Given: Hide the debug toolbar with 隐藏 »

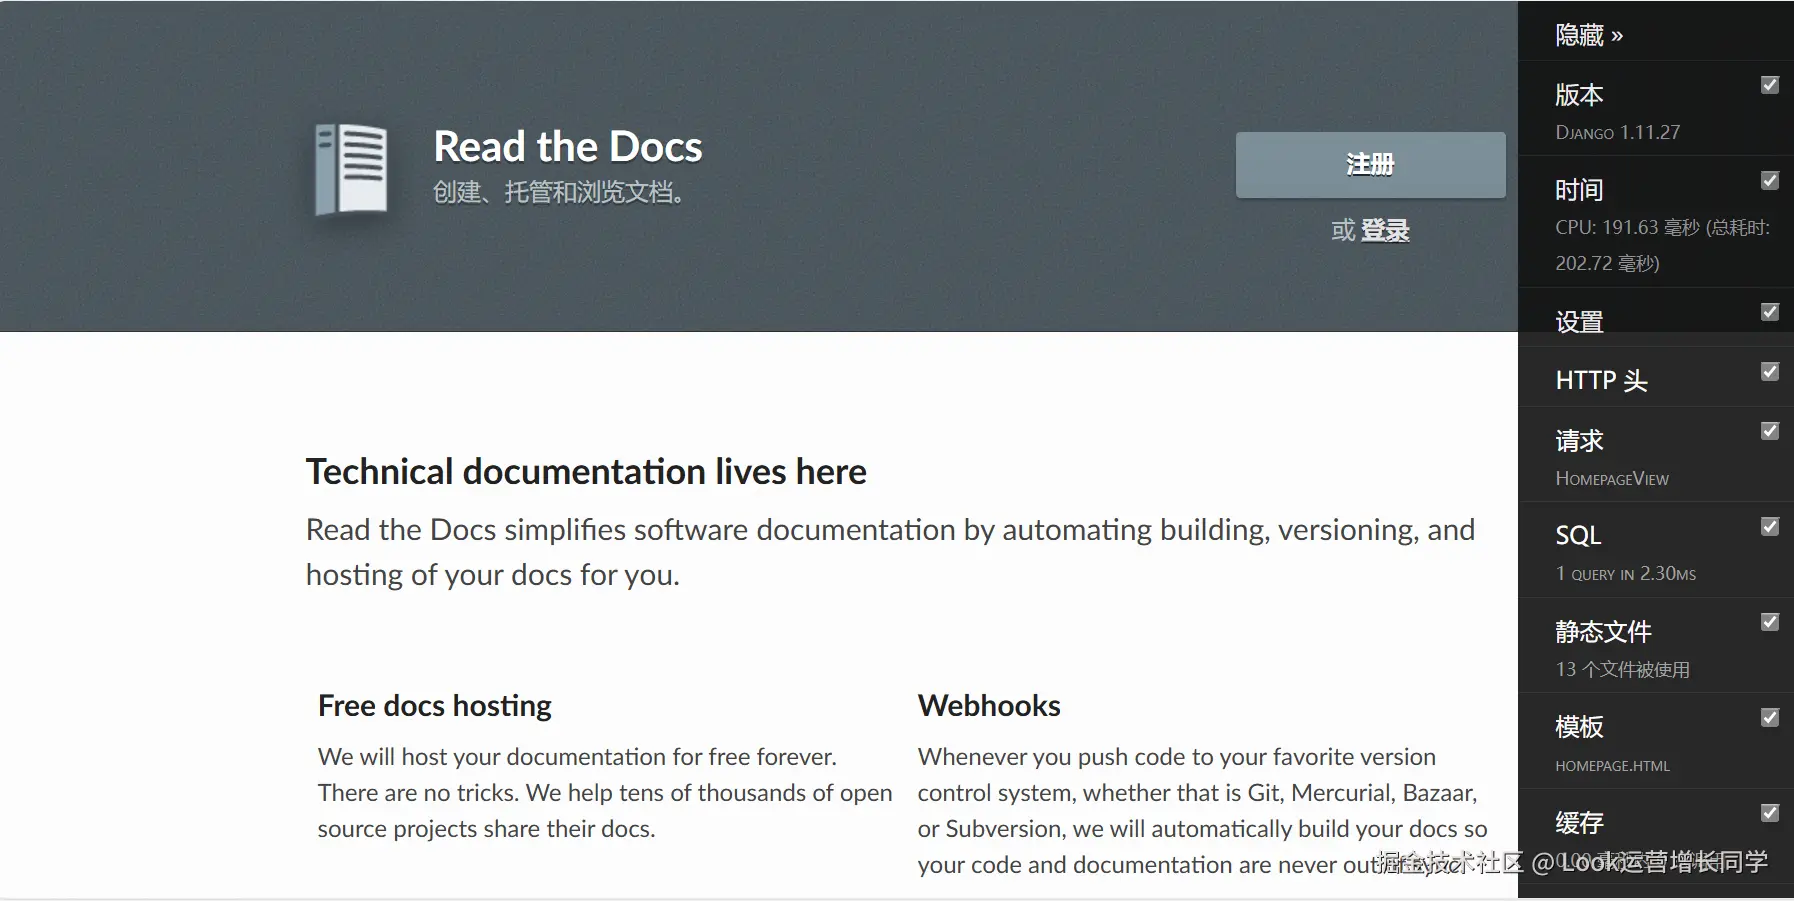Looking at the screenshot, I should point(1589,36).
